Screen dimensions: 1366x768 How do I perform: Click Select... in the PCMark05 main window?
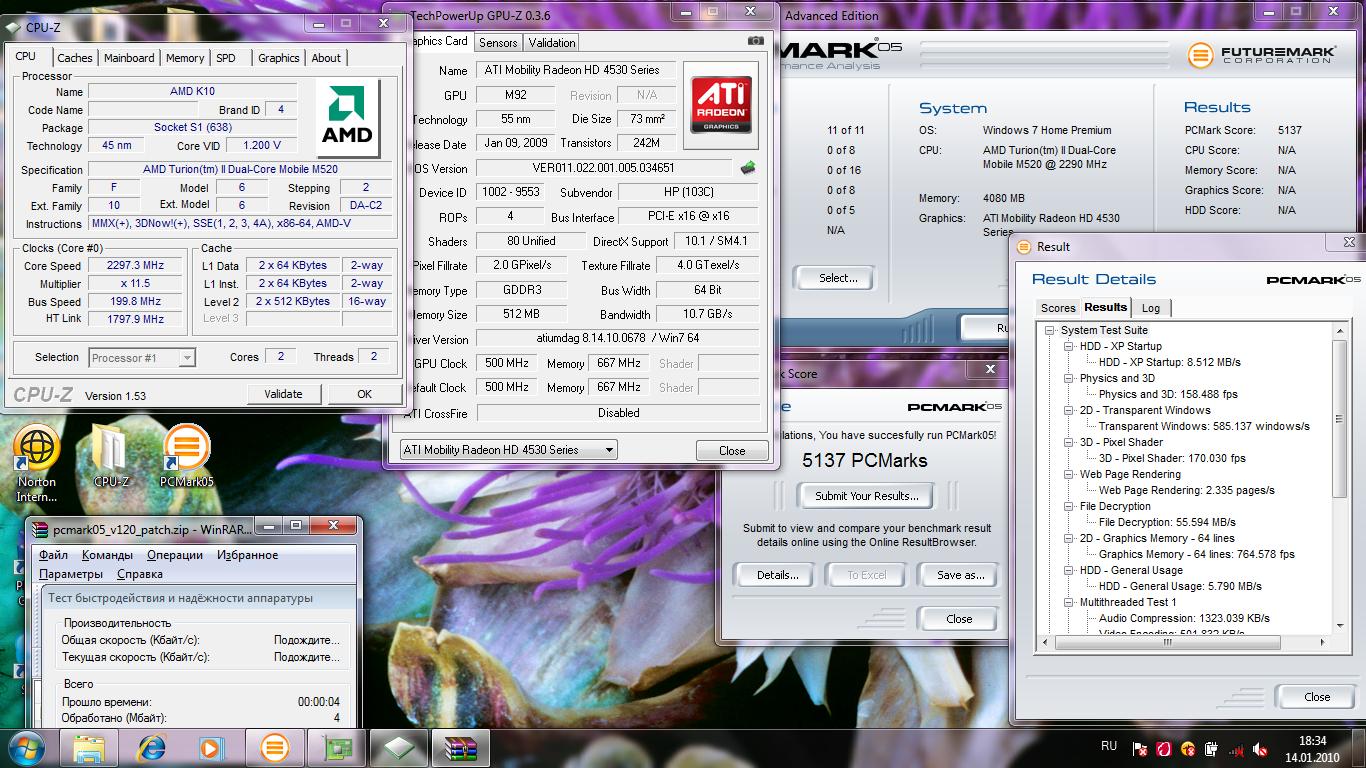[x=838, y=278]
